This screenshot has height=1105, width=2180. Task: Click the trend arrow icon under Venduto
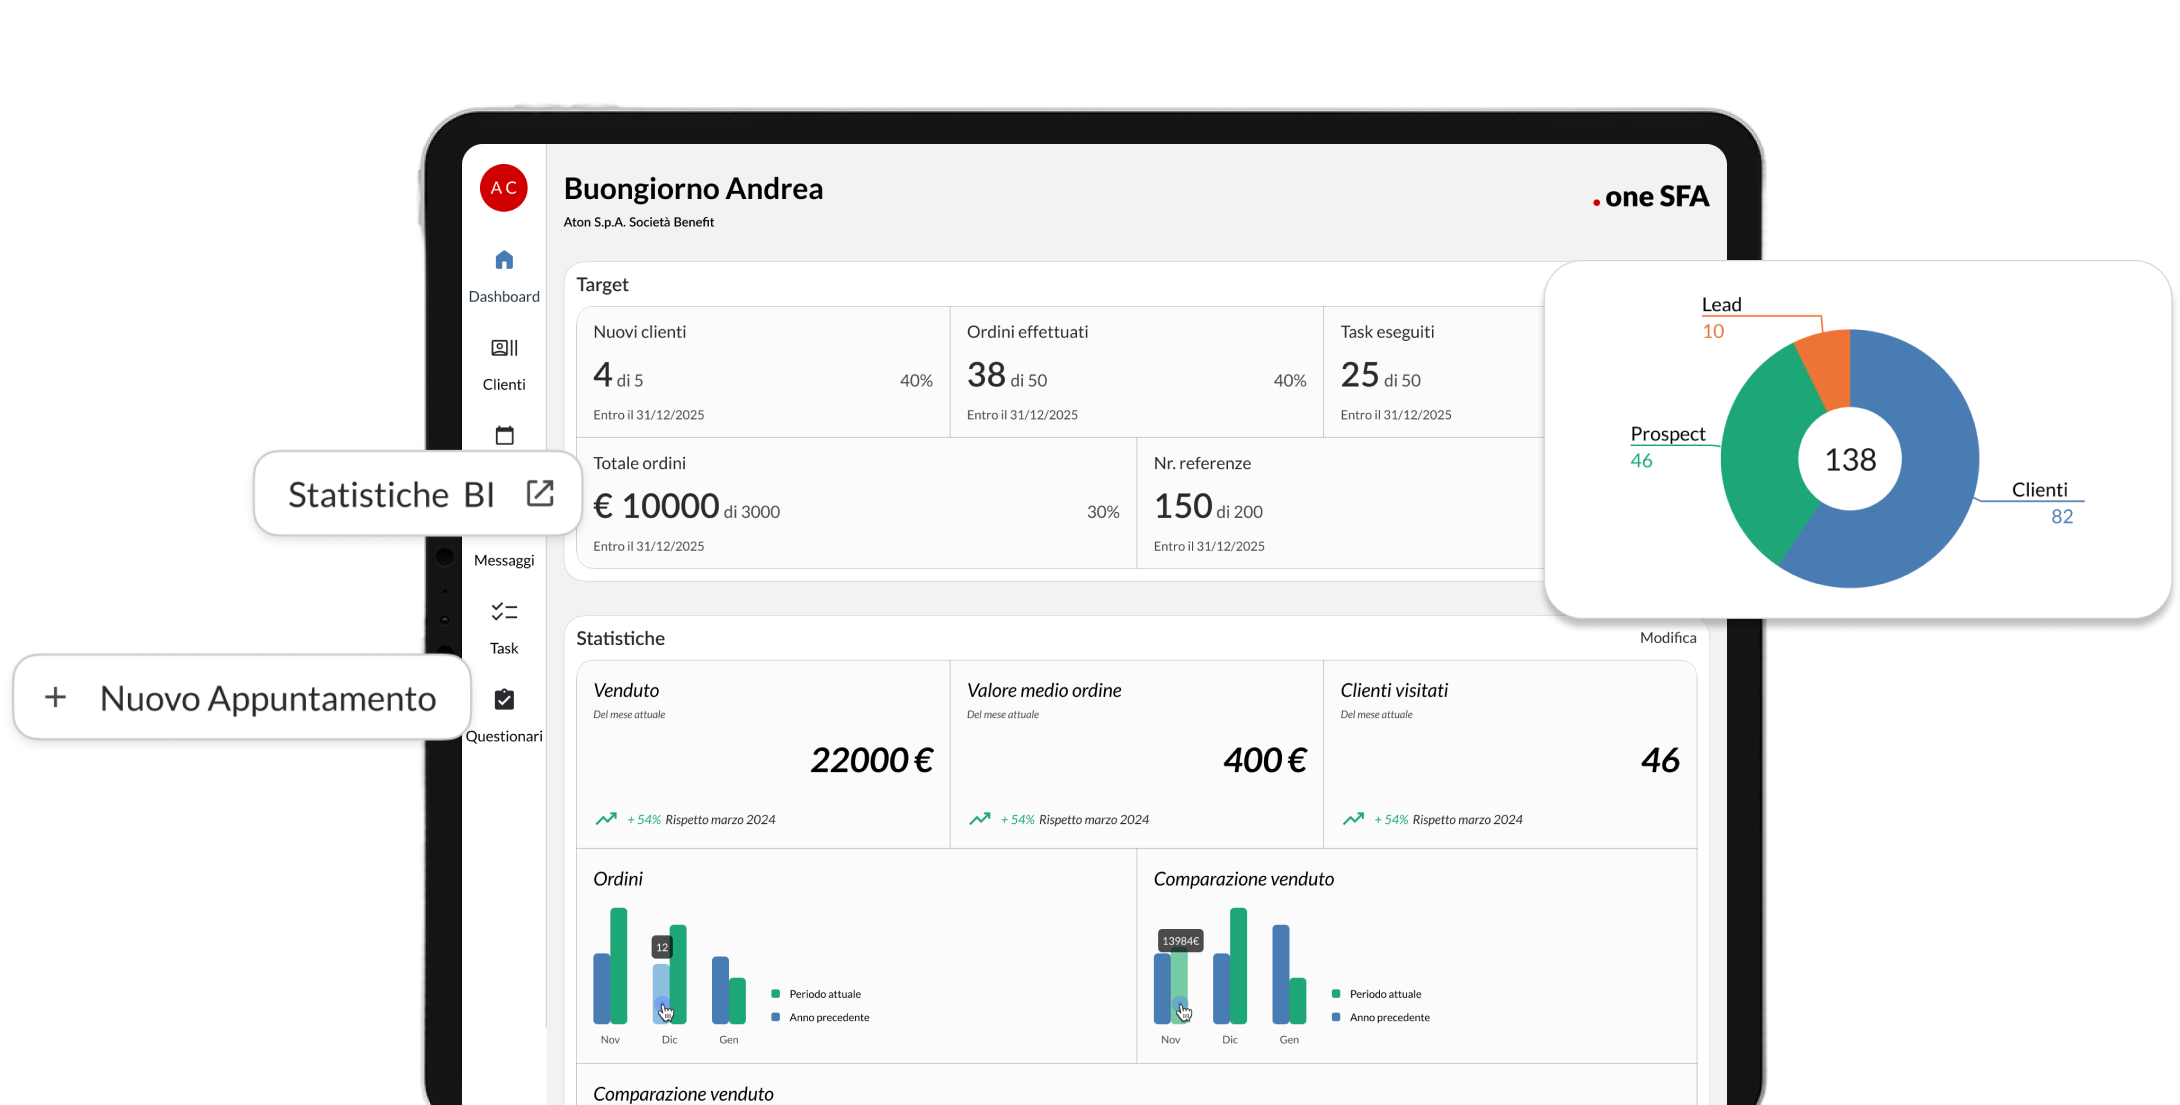coord(606,819)
